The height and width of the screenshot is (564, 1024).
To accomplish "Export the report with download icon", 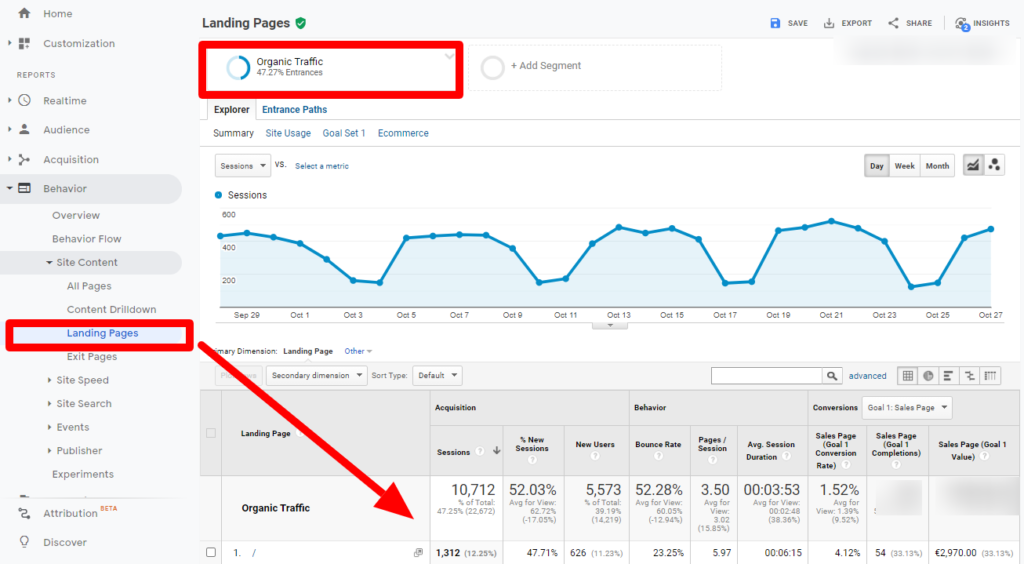I will pyautogui.click(x=829, y=23).
